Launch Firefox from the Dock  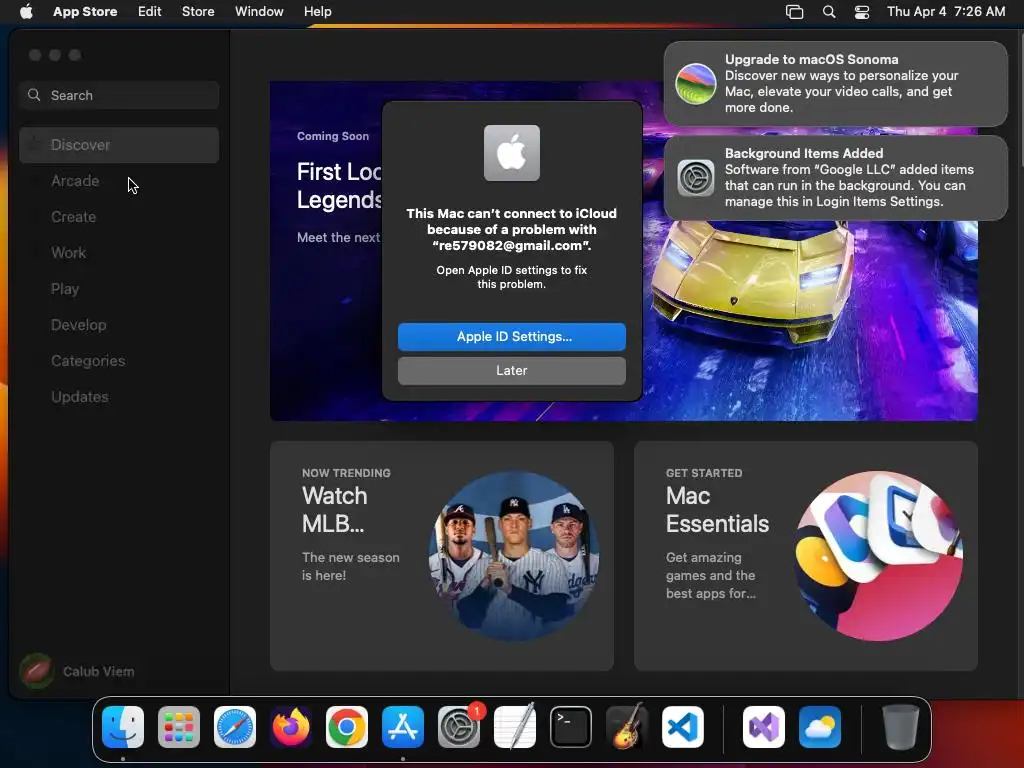pos(291,727)
